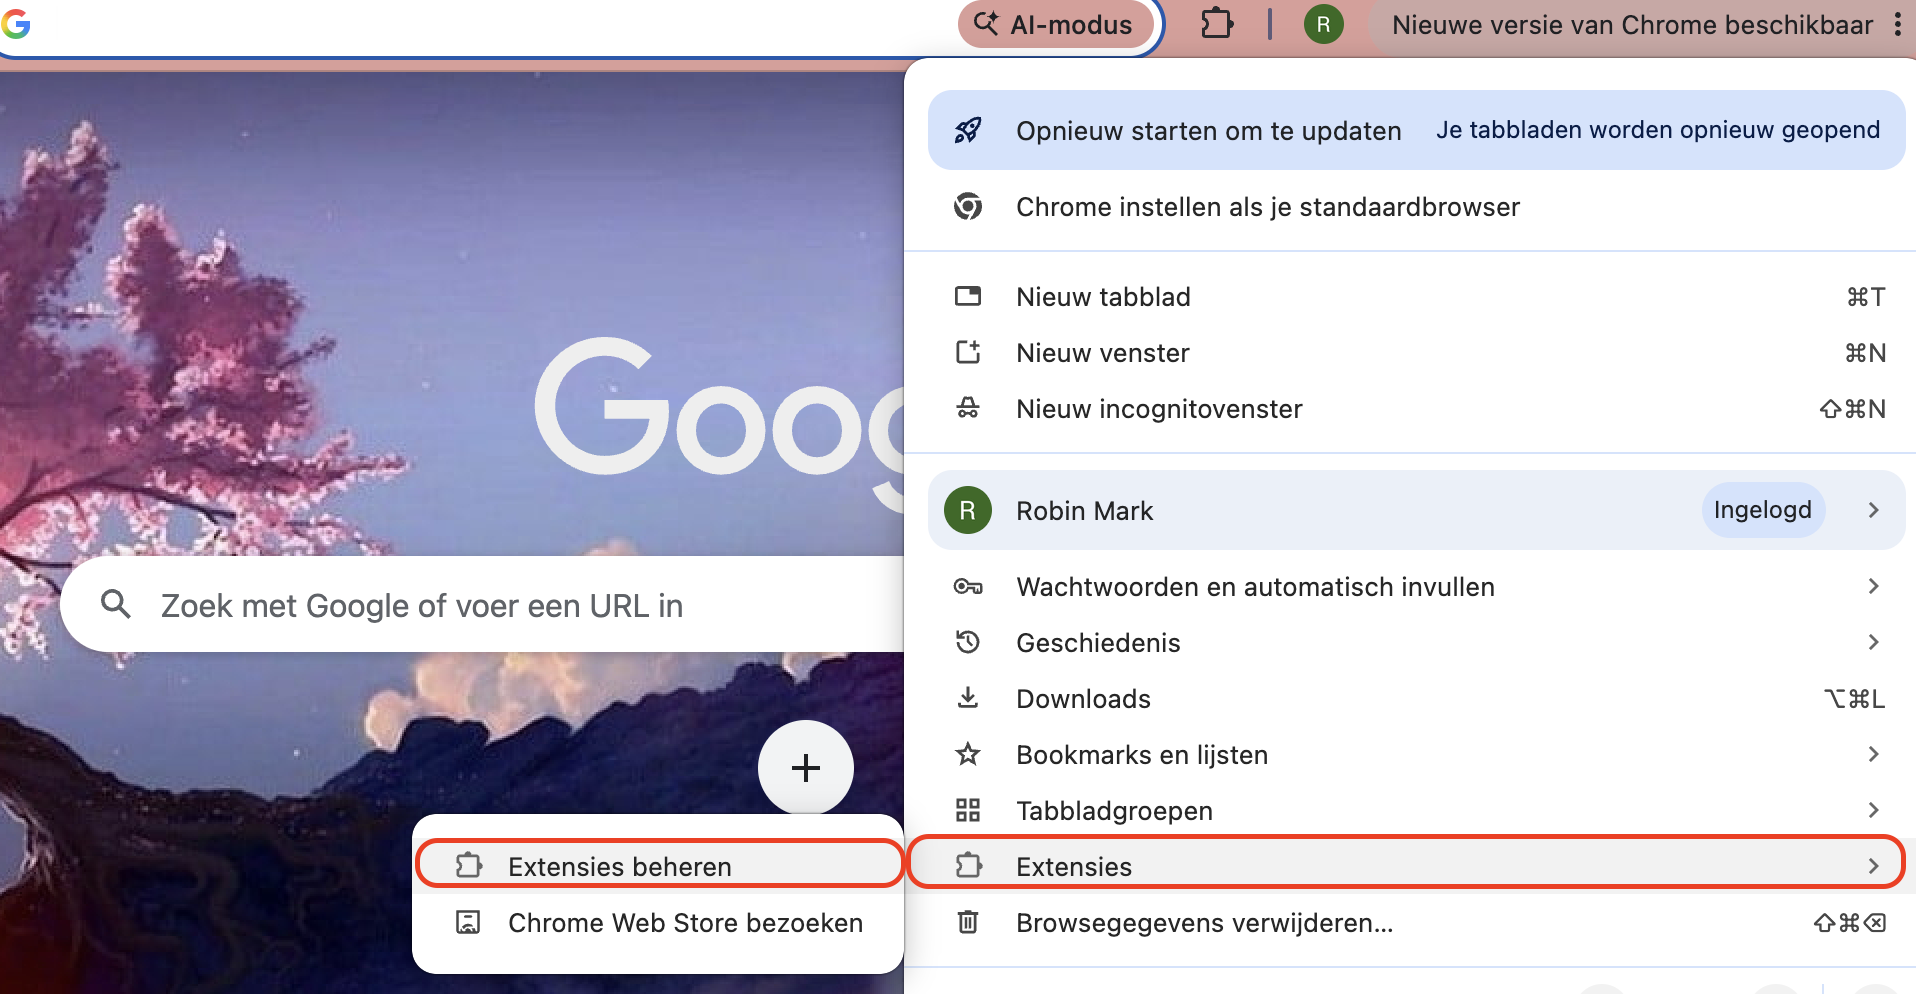The image size is (1916, 994).
Task: Expand the Geschiedenis submenu chevron
Action: (1873, 643)
